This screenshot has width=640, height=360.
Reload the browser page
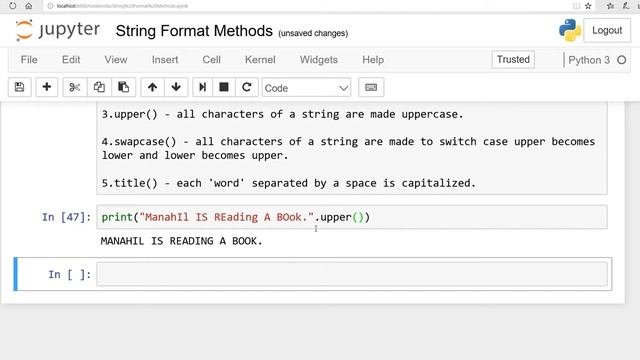click(13, 6)
